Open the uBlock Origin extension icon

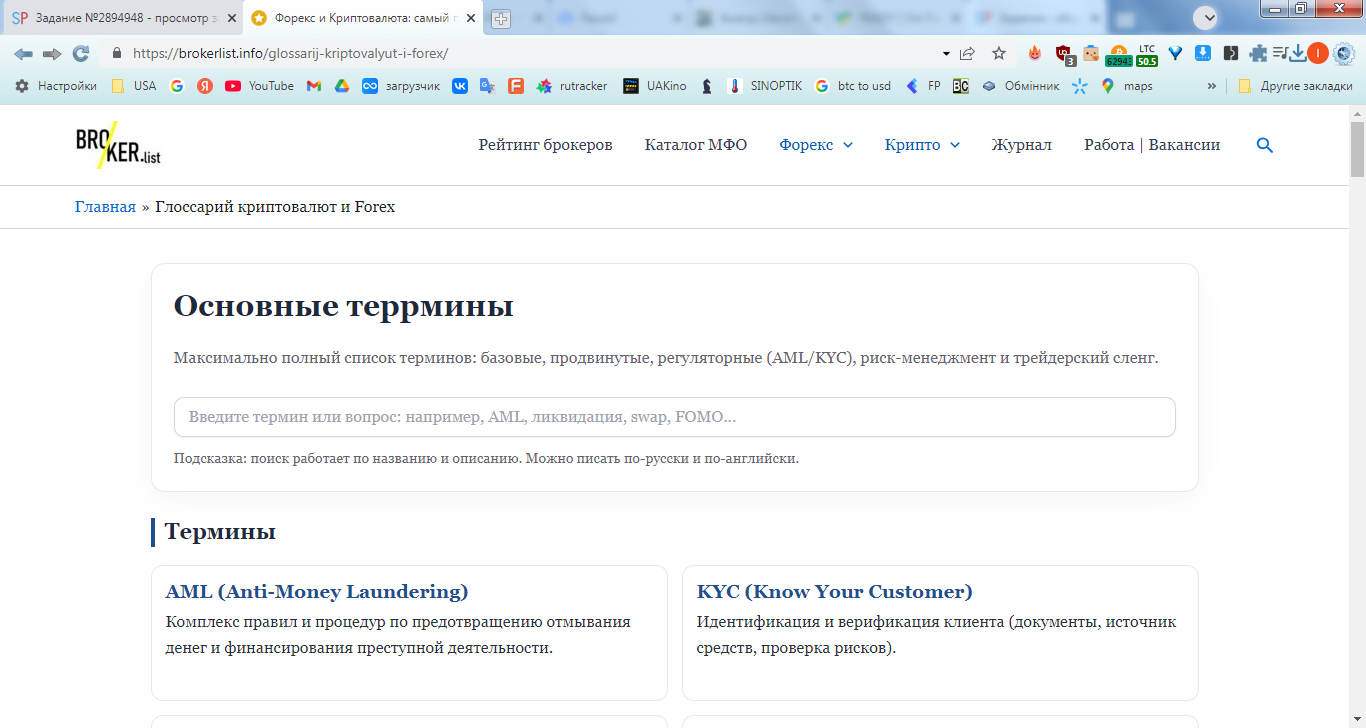click(x=1065, y=55)
